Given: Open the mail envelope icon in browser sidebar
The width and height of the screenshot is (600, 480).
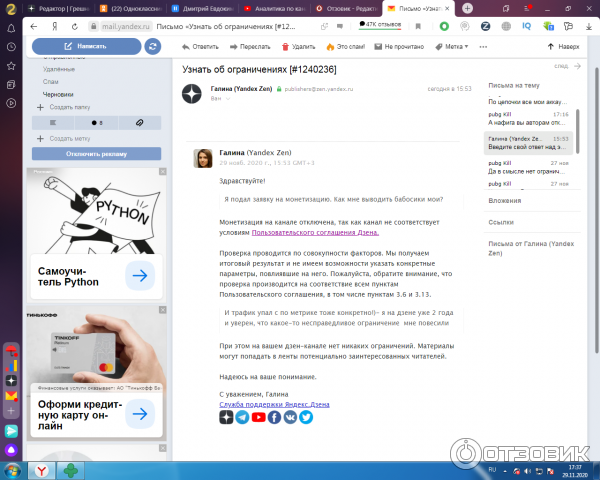Looking at the screenshot, I should [x=11, y=395].
